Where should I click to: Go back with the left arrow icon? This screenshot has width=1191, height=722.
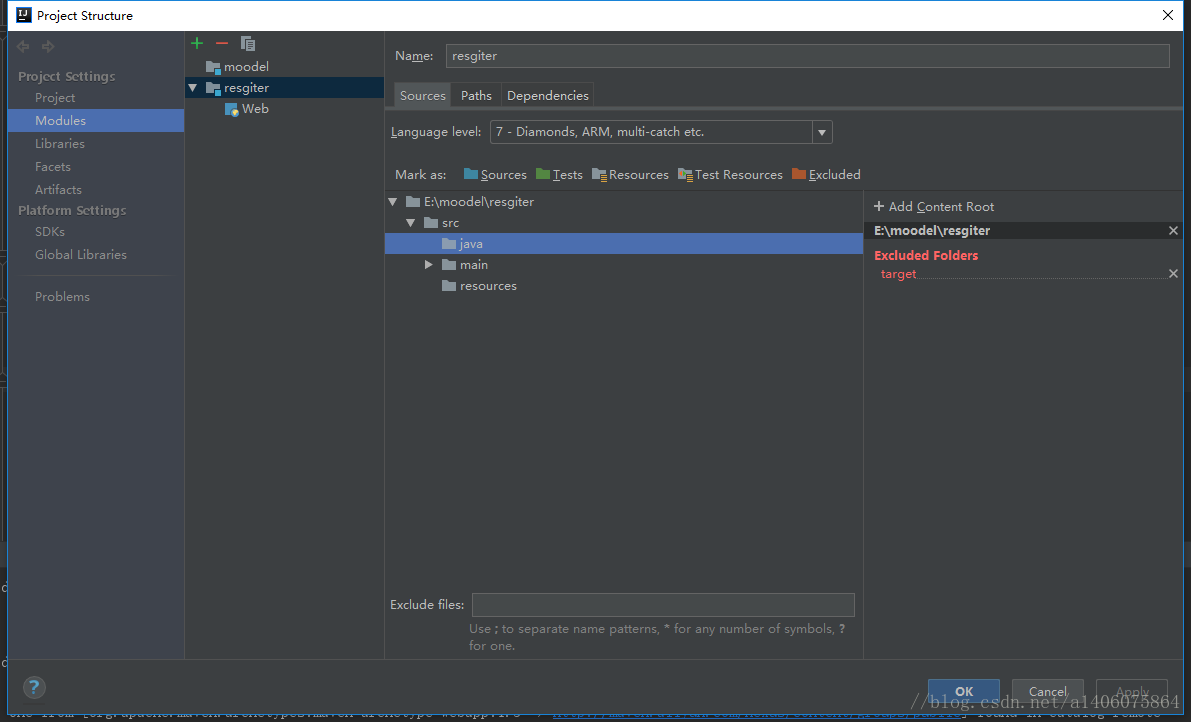24,46
